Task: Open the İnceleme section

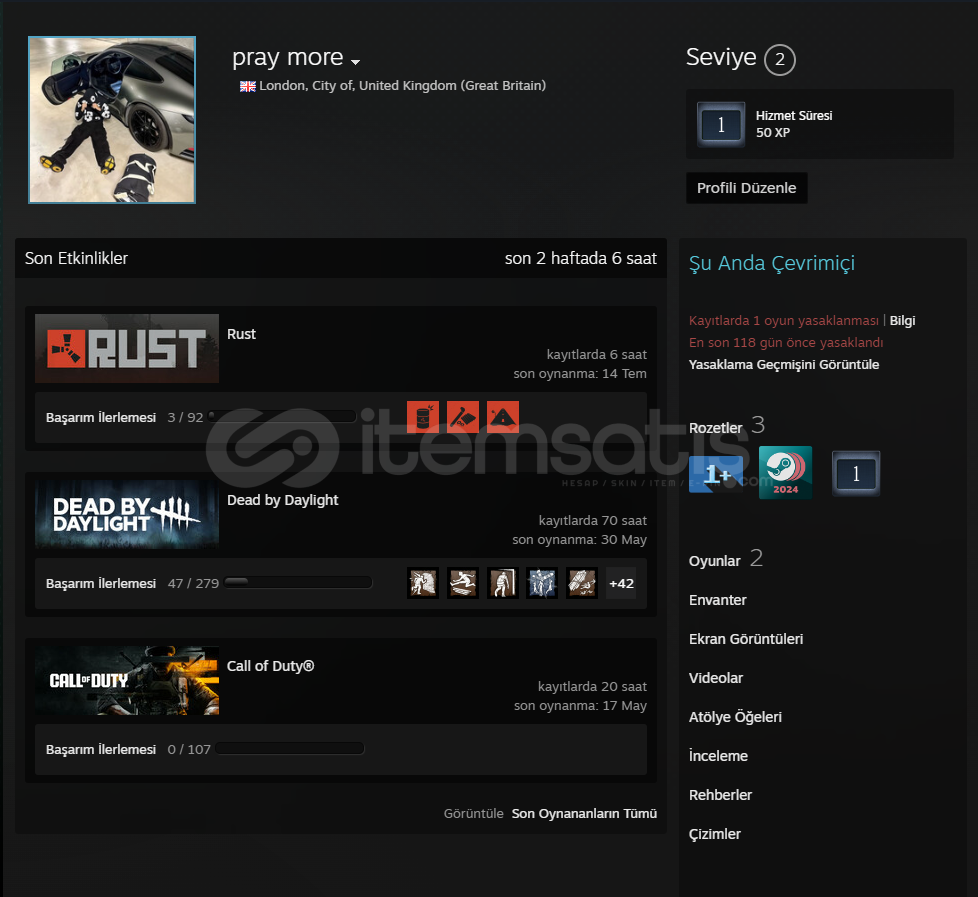Action: [x=718, y=756]
